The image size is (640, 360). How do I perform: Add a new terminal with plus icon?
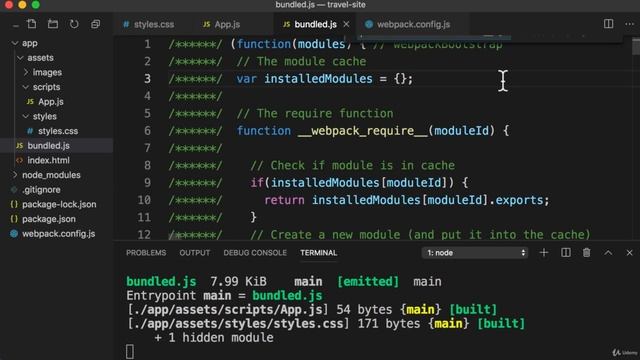544,253
